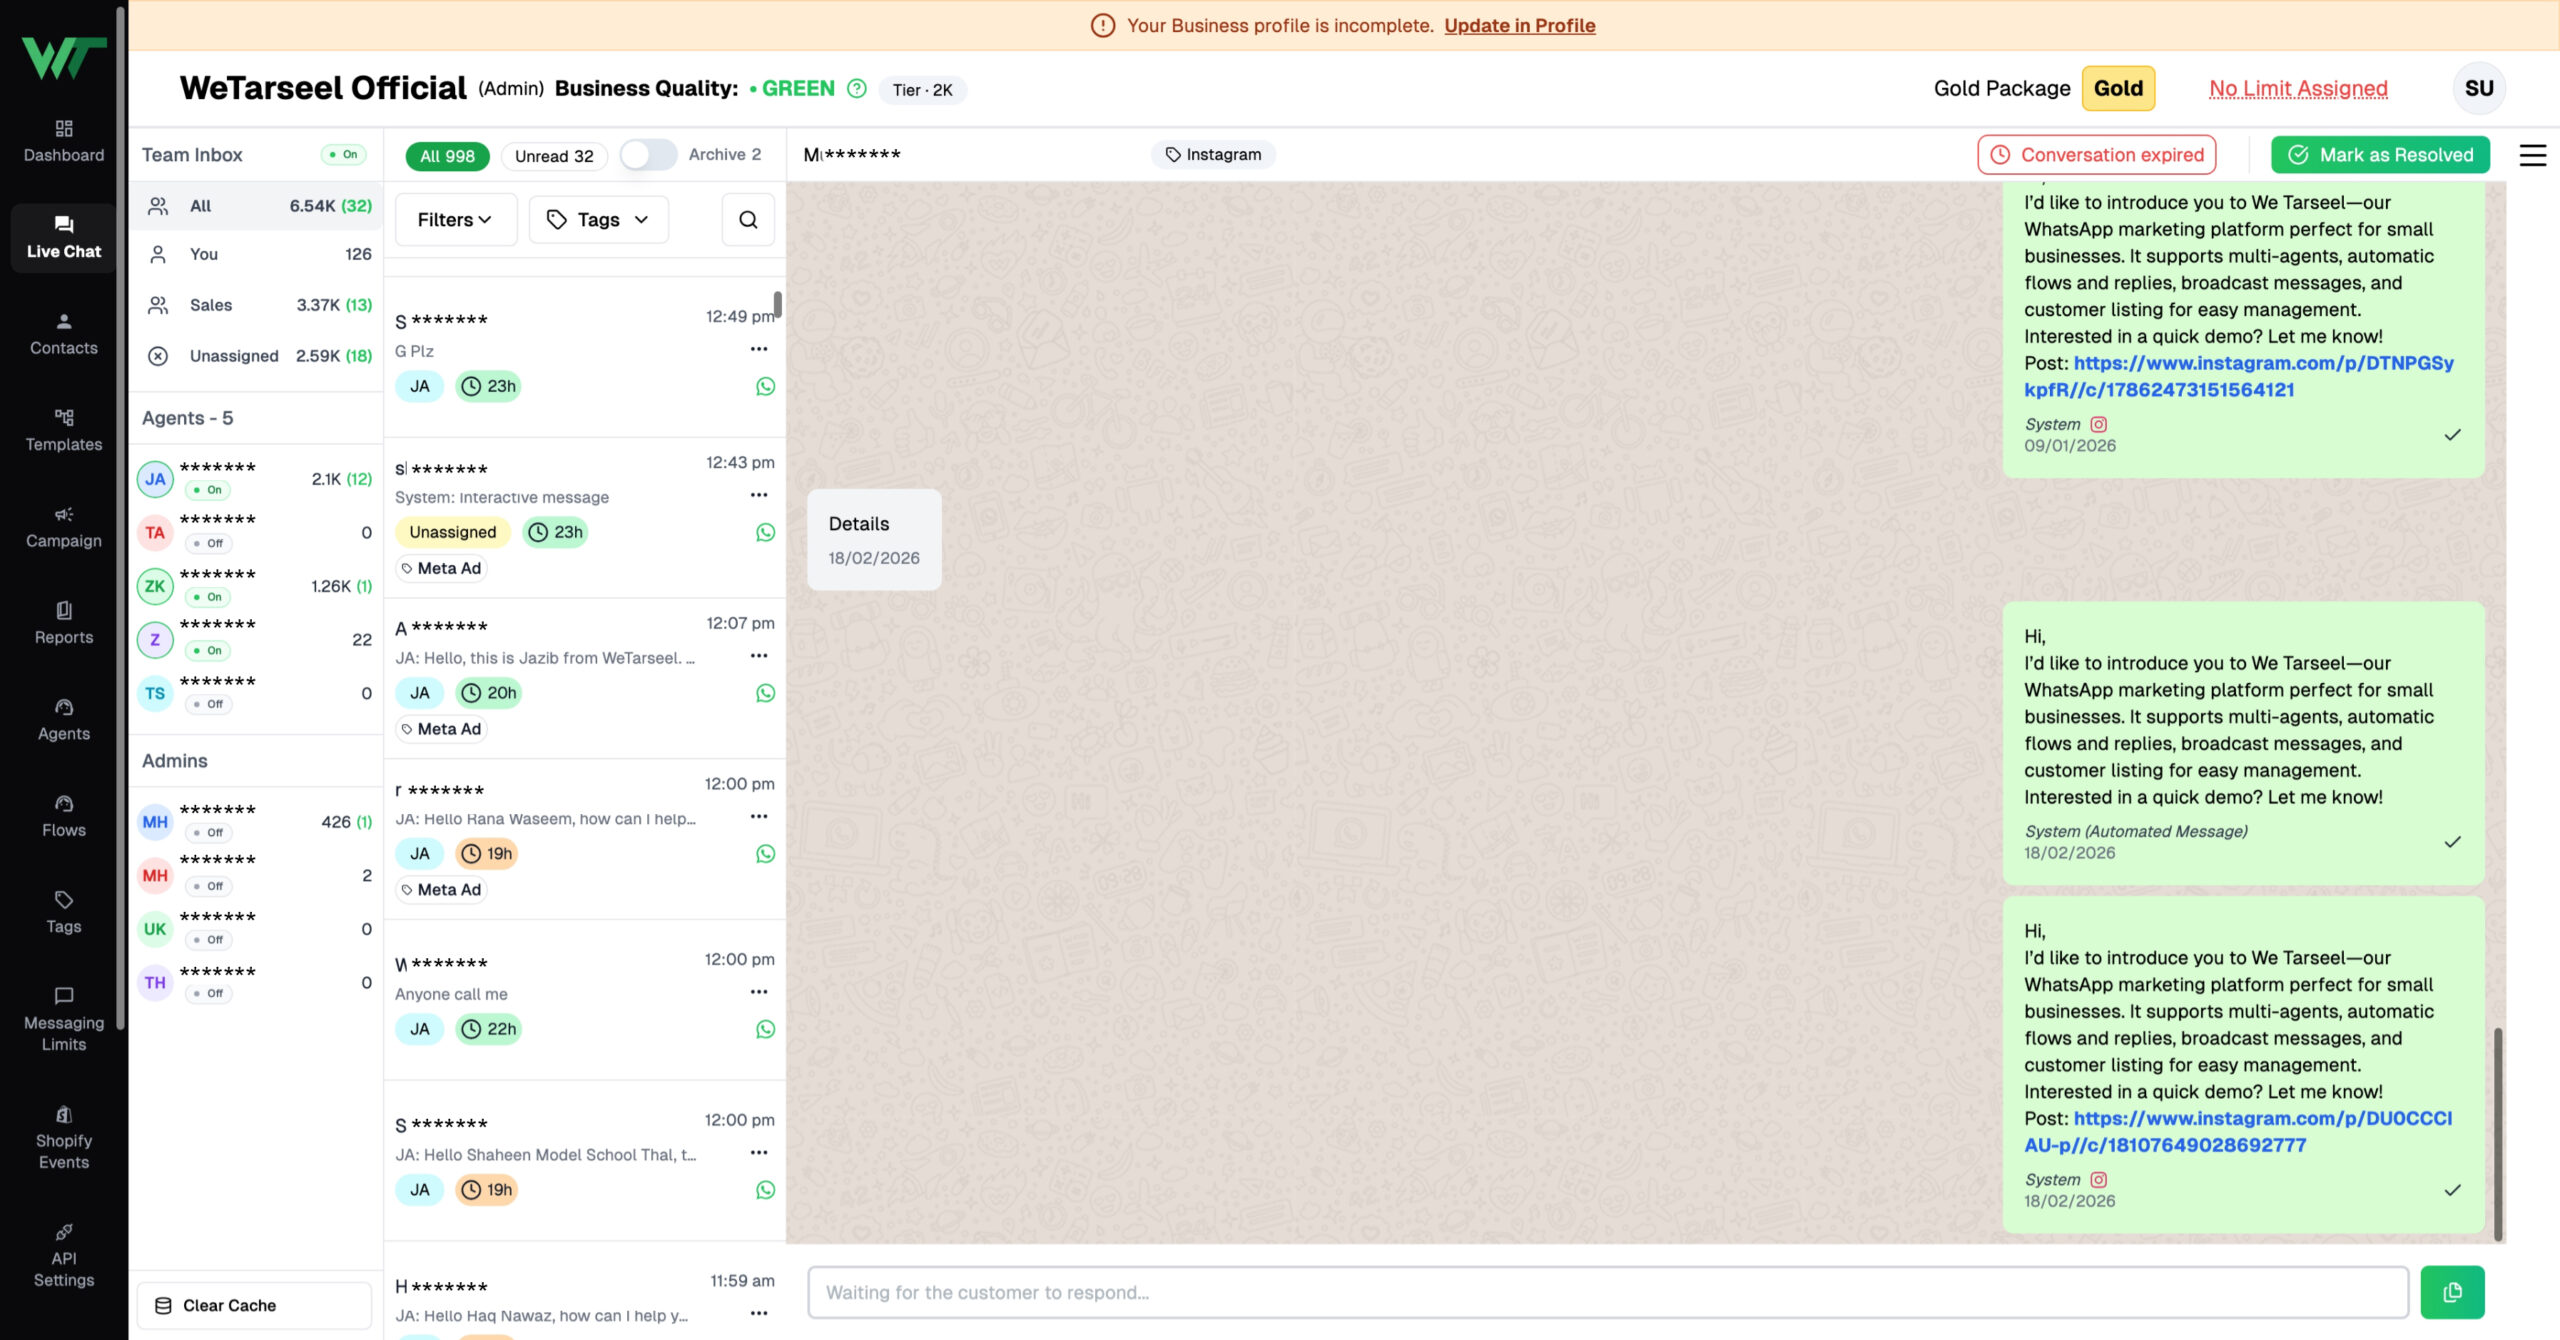Select All inbox with 6.54K conversations

(256, 206)
